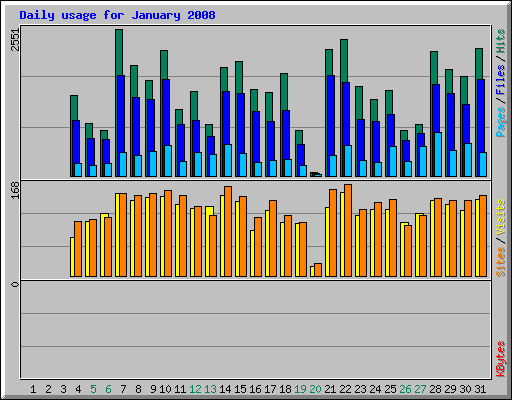Click day 29 on the x-axis
Image resolution: width=512 pixels, height=400 pixels.
(450, 389)
